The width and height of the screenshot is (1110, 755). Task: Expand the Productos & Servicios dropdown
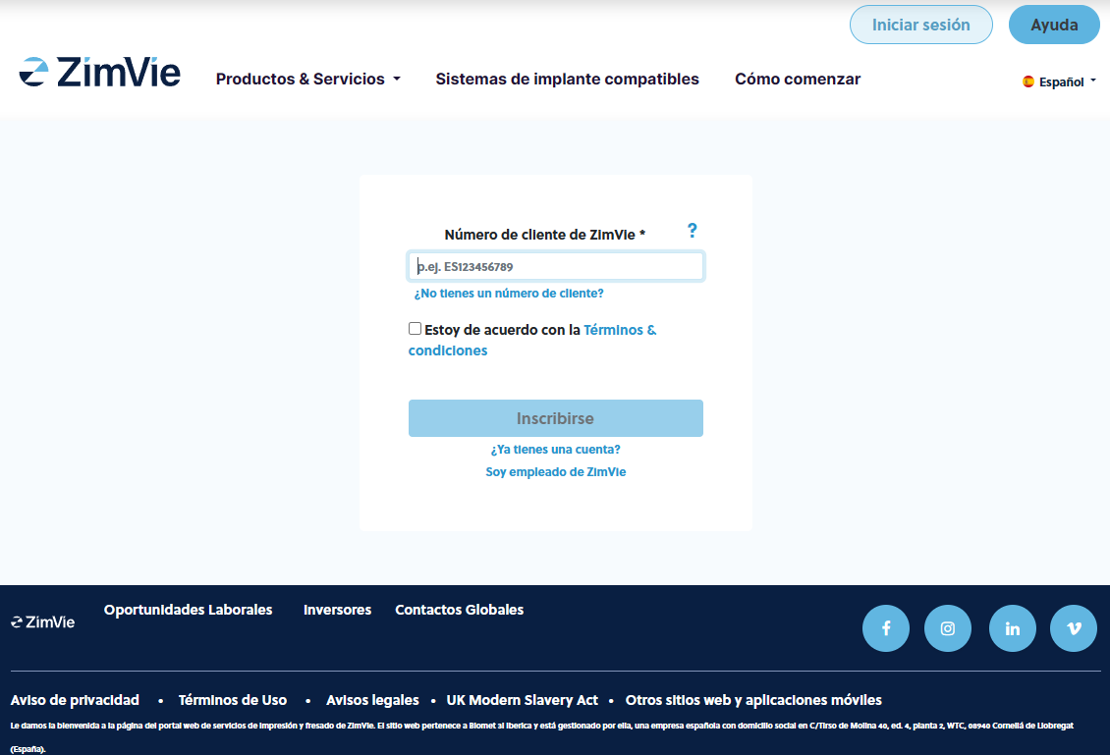pyautogui.click(x=308, y=79)
